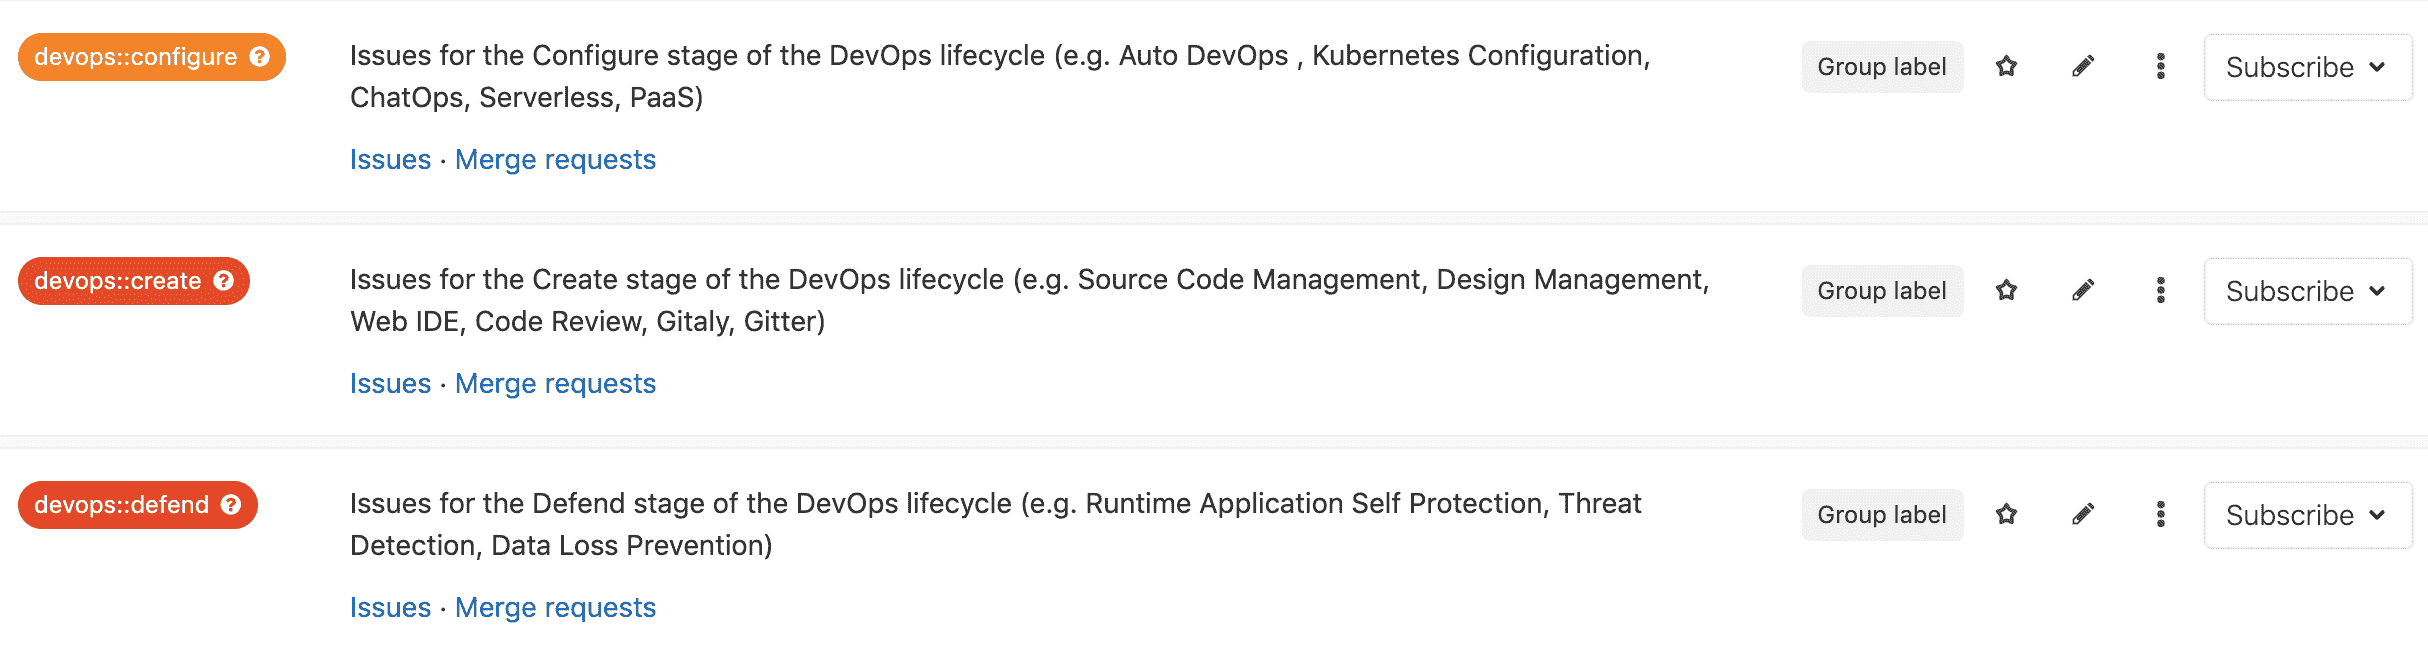Select the red devops::create label badge
This screenshot has height=651, width=2428.
coord(134,281)
